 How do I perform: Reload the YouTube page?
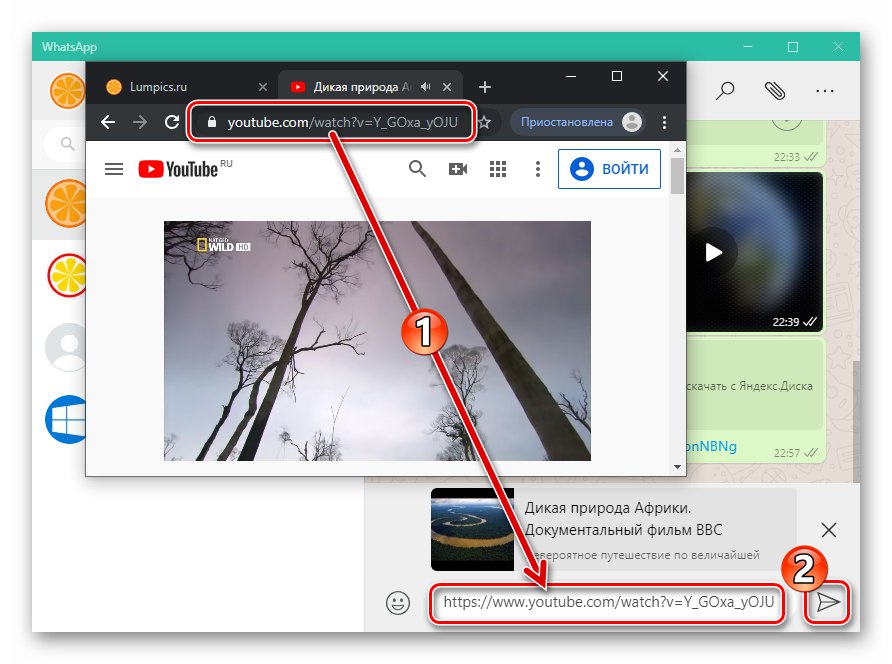[172, 122]
